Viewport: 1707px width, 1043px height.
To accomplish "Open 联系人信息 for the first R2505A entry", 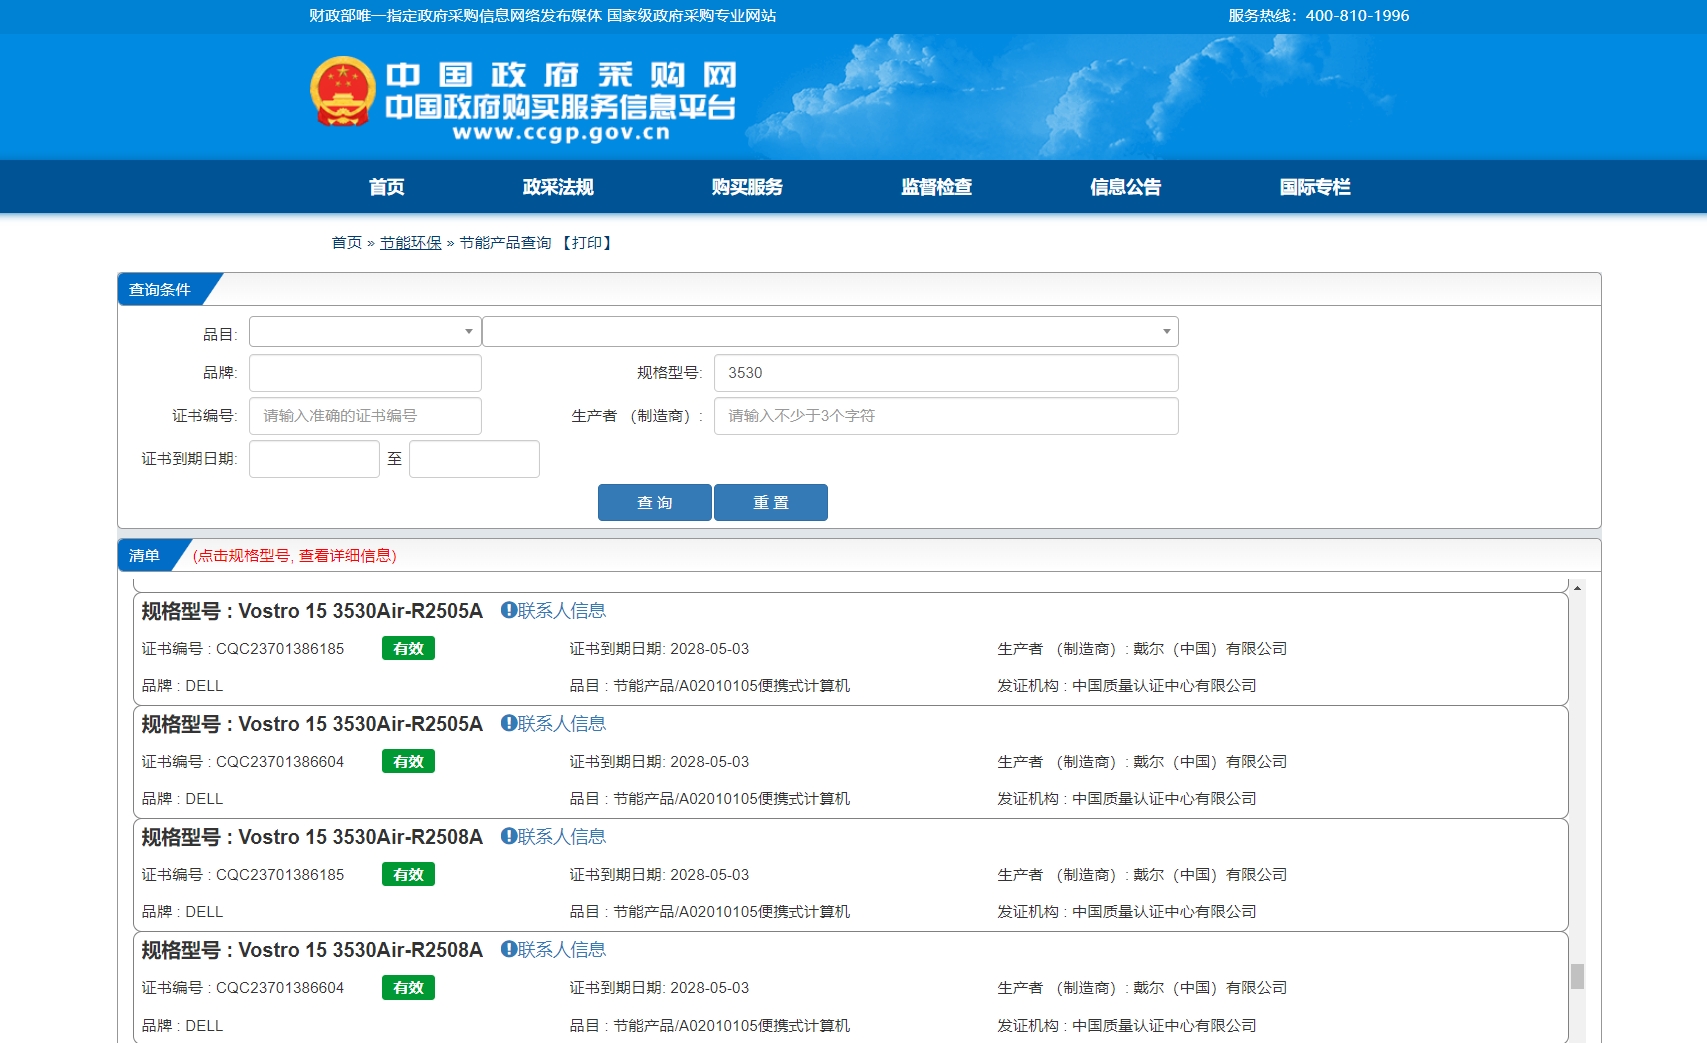I will 553,611.
